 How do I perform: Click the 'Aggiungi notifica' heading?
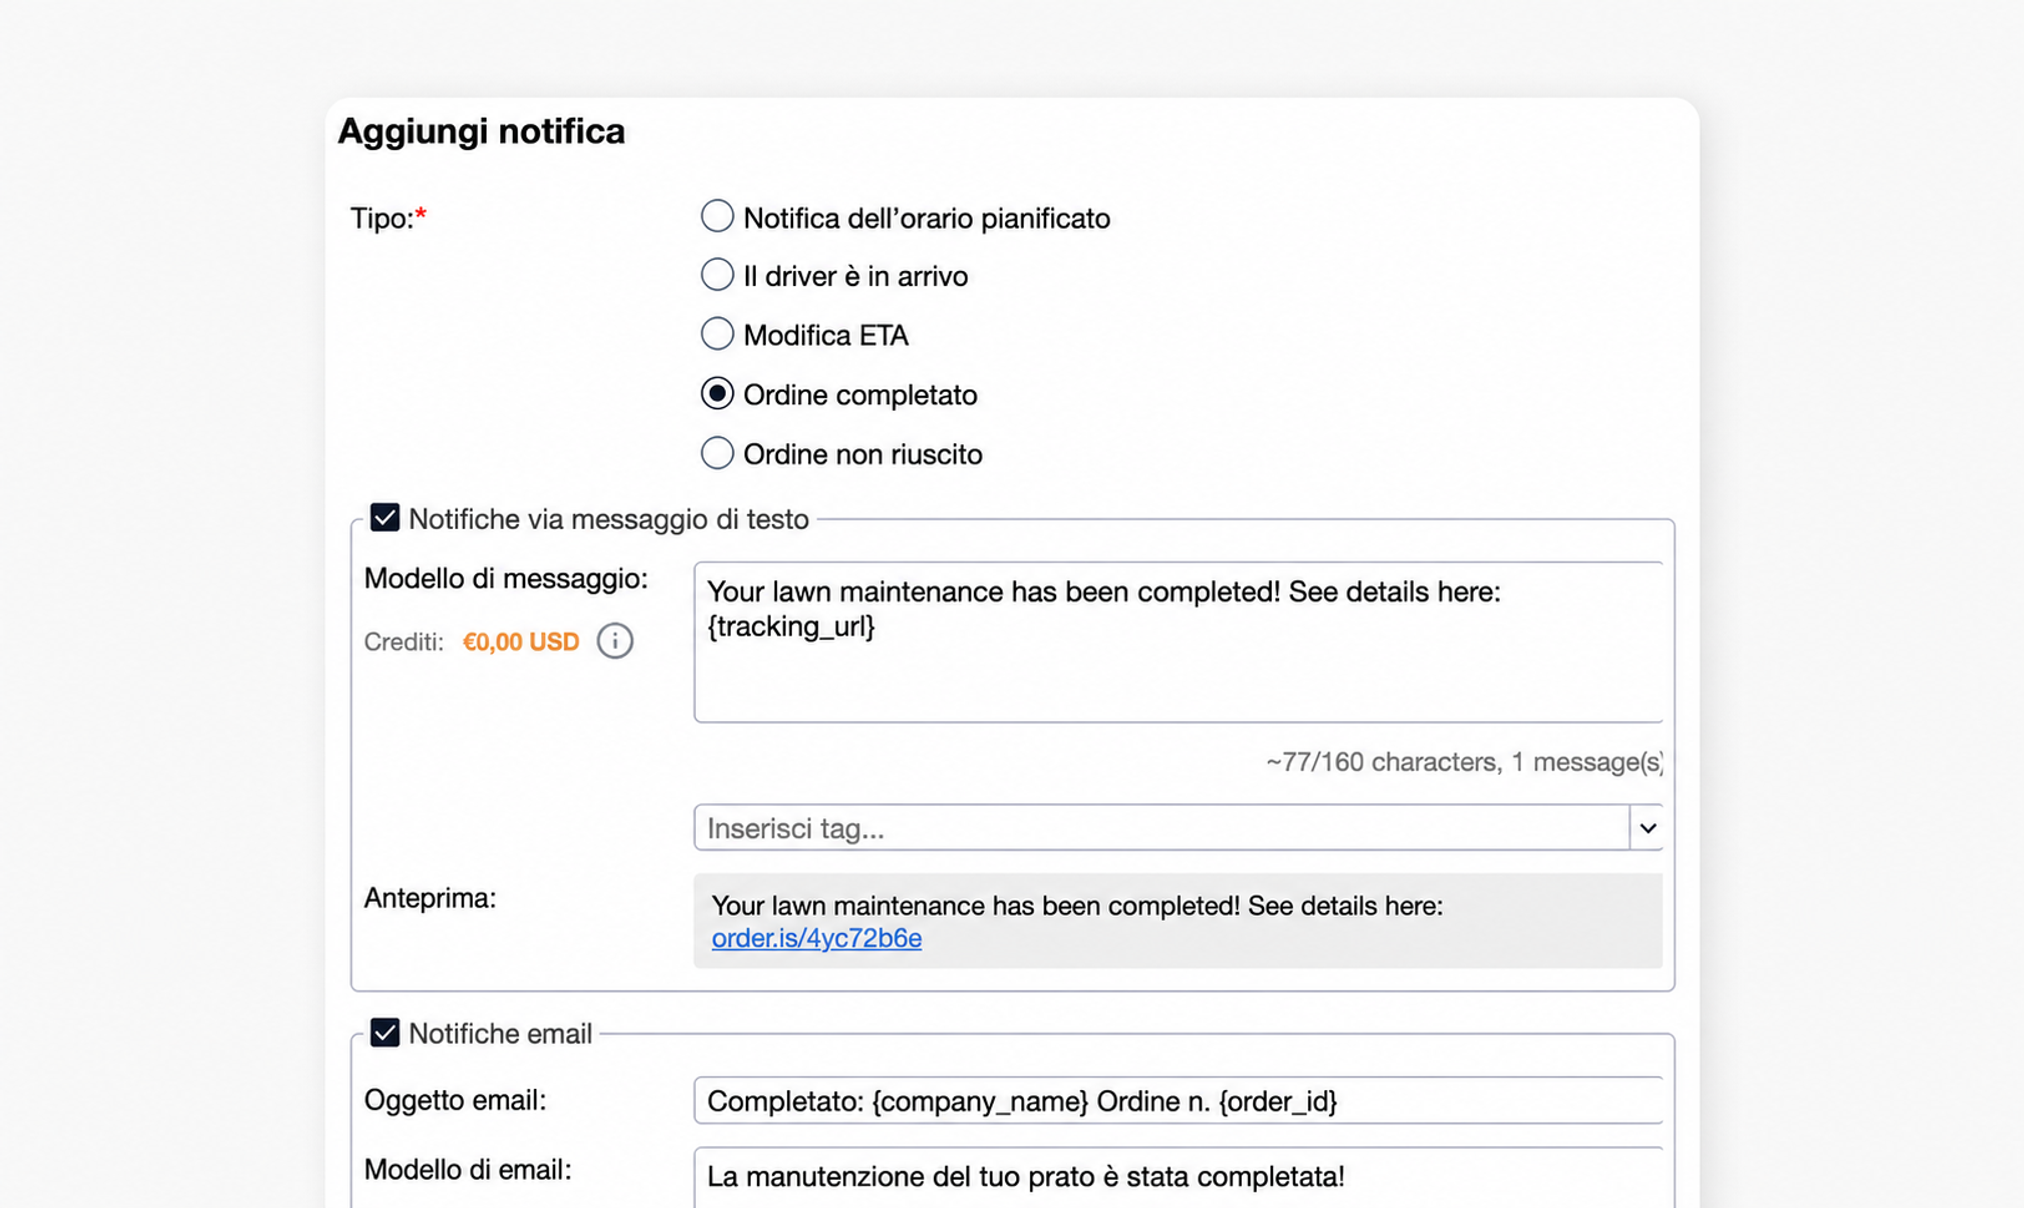pos(481,131)
